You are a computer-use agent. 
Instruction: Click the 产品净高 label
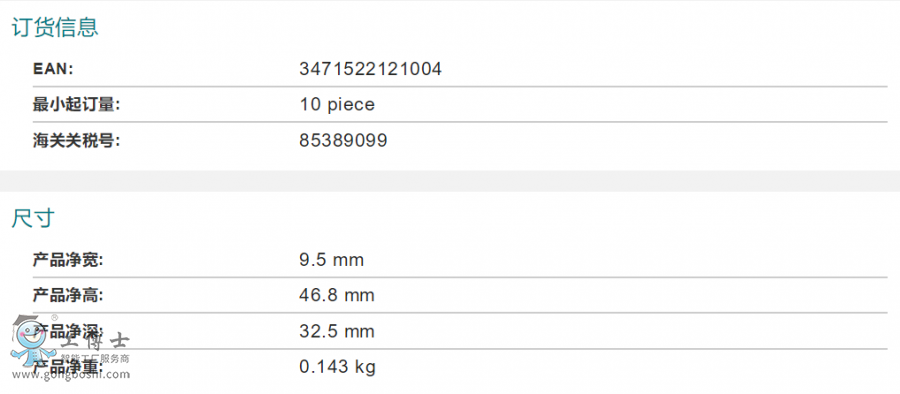68,296
